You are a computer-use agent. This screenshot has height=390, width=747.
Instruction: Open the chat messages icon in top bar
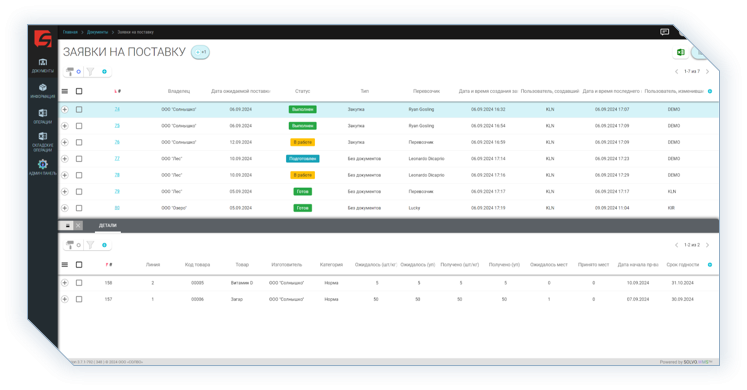point(664,32)
